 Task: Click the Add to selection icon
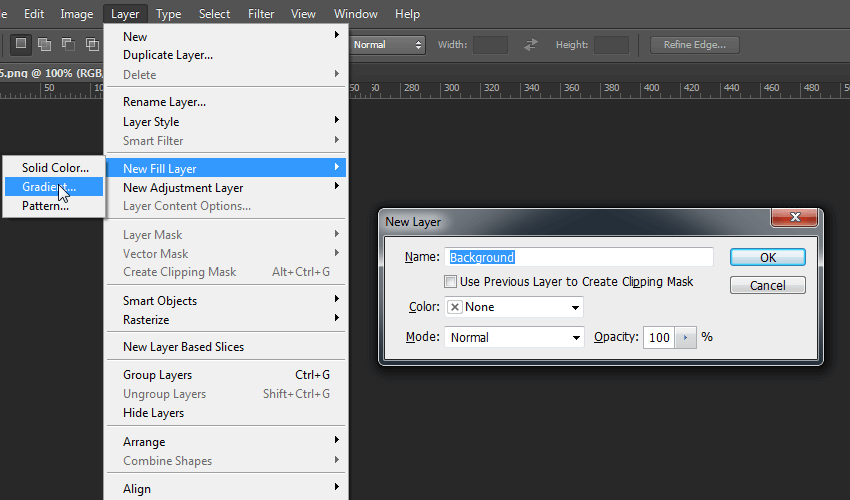point(44,44)
